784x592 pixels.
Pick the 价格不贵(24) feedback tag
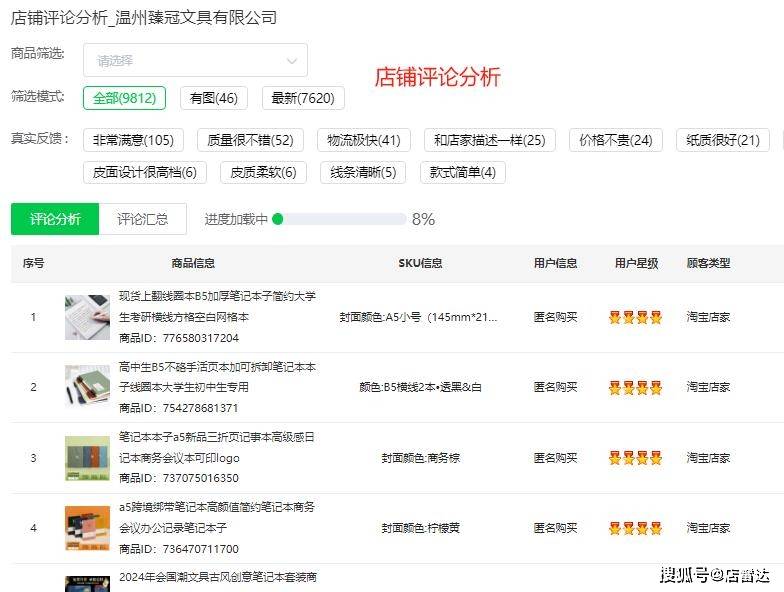(615, 140)
